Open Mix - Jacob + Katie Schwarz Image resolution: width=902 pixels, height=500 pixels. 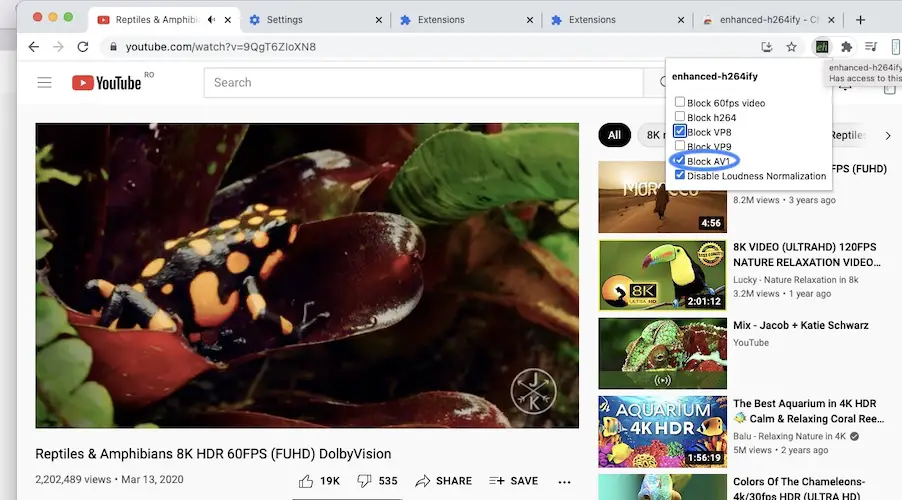click(801, 326)
